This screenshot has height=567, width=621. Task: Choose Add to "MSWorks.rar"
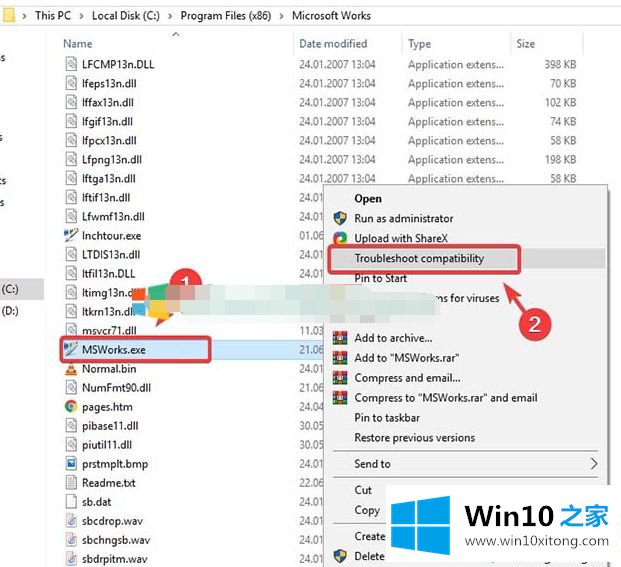pos(407,358)
